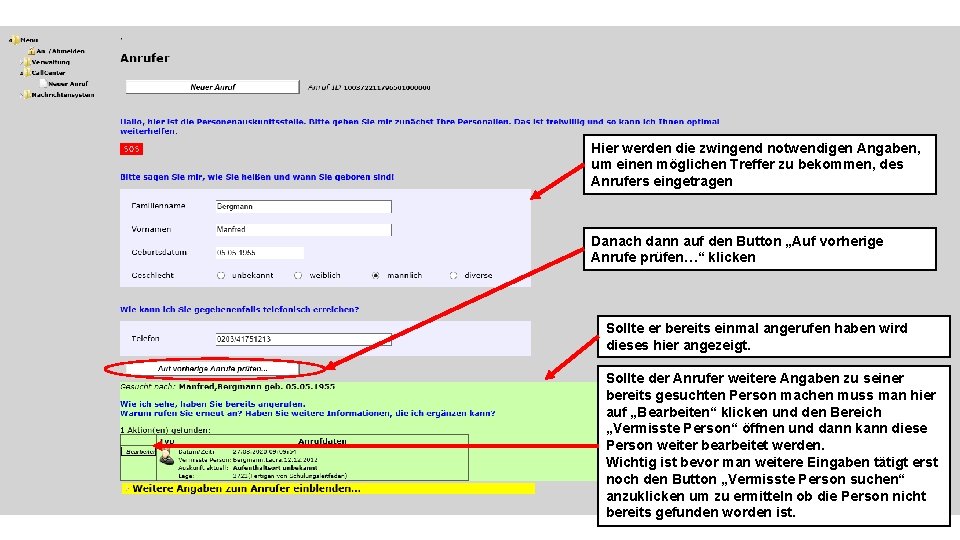
Task: Click the 'Vermisste Person' row value
Action: point(275,459)
